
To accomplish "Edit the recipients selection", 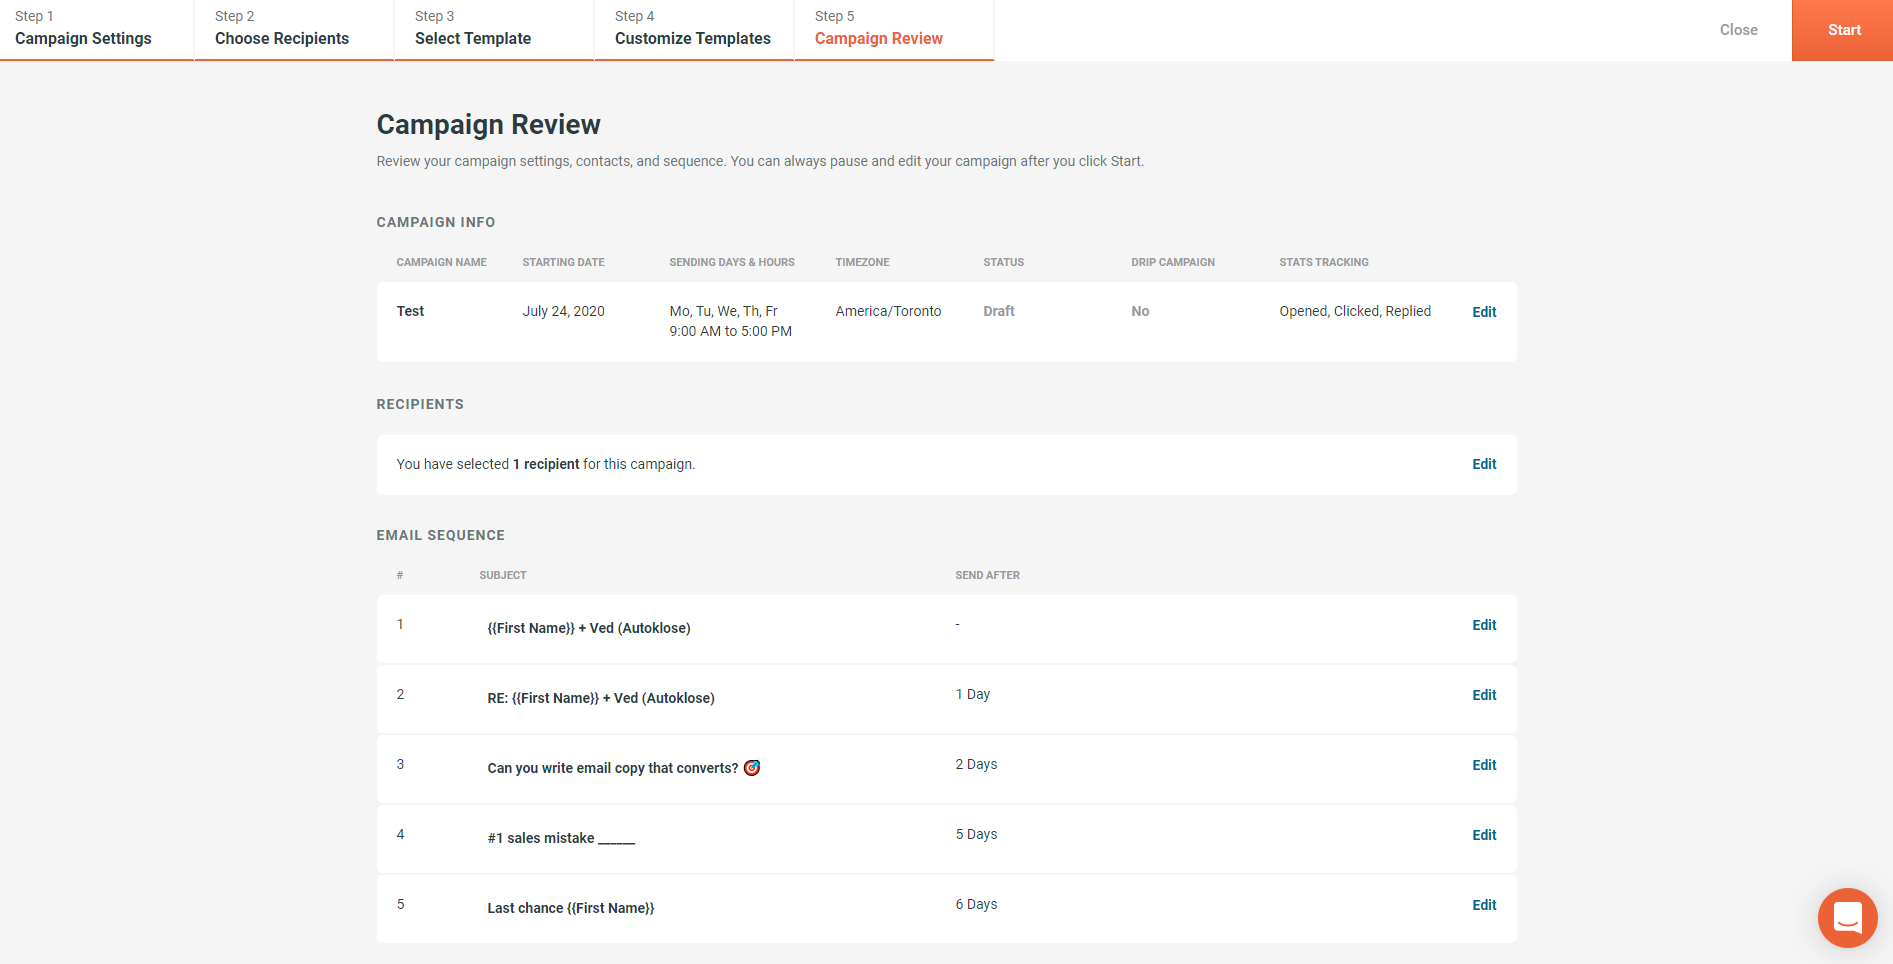I will point(1484,464).
